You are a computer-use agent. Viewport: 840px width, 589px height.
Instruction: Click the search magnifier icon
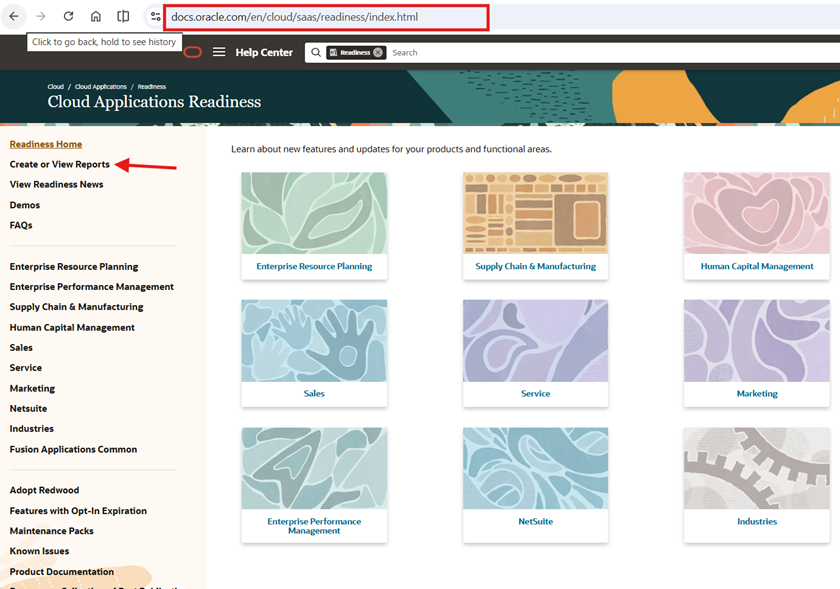pos(316,52)
